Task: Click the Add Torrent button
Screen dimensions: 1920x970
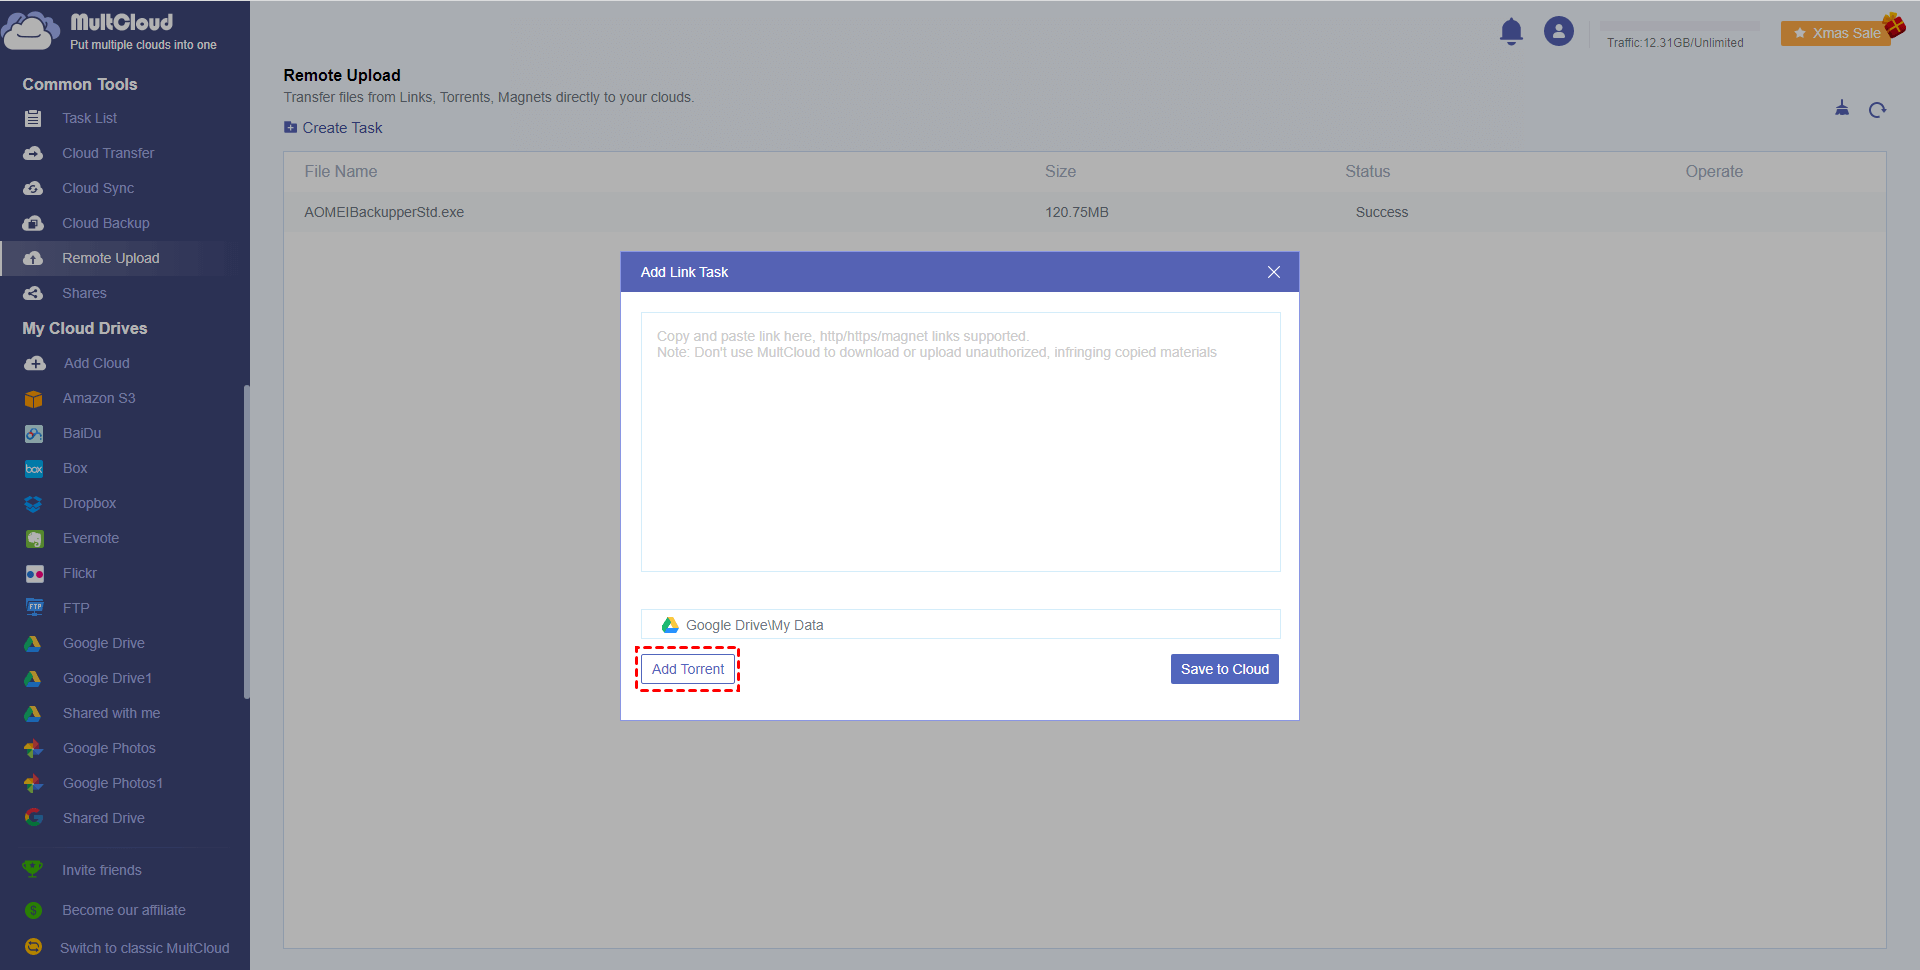Action: point(688,669)
